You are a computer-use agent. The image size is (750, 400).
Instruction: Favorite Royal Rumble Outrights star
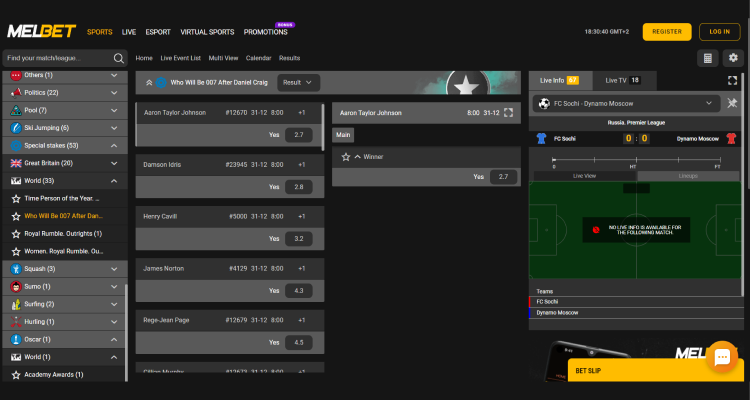tap(16, 234)
